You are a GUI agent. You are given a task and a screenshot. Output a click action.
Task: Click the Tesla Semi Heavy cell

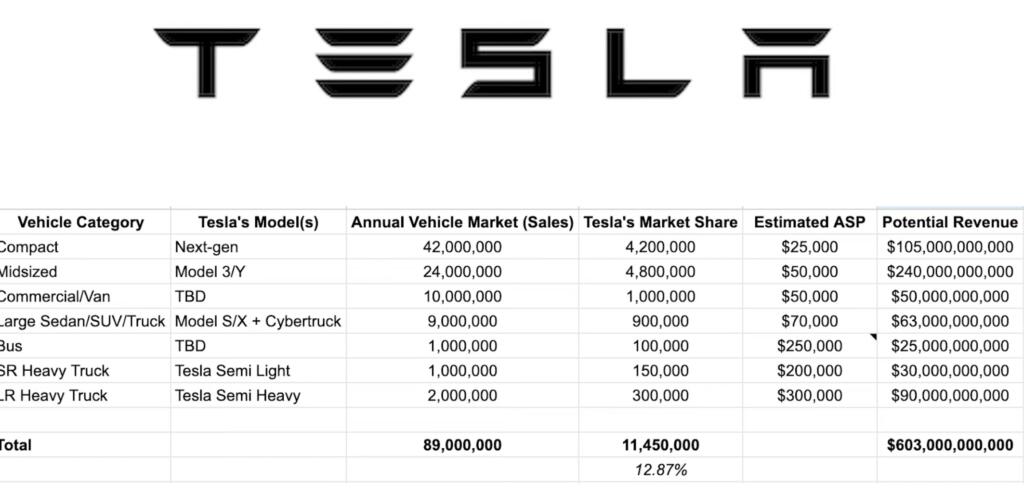coord(237,396)
